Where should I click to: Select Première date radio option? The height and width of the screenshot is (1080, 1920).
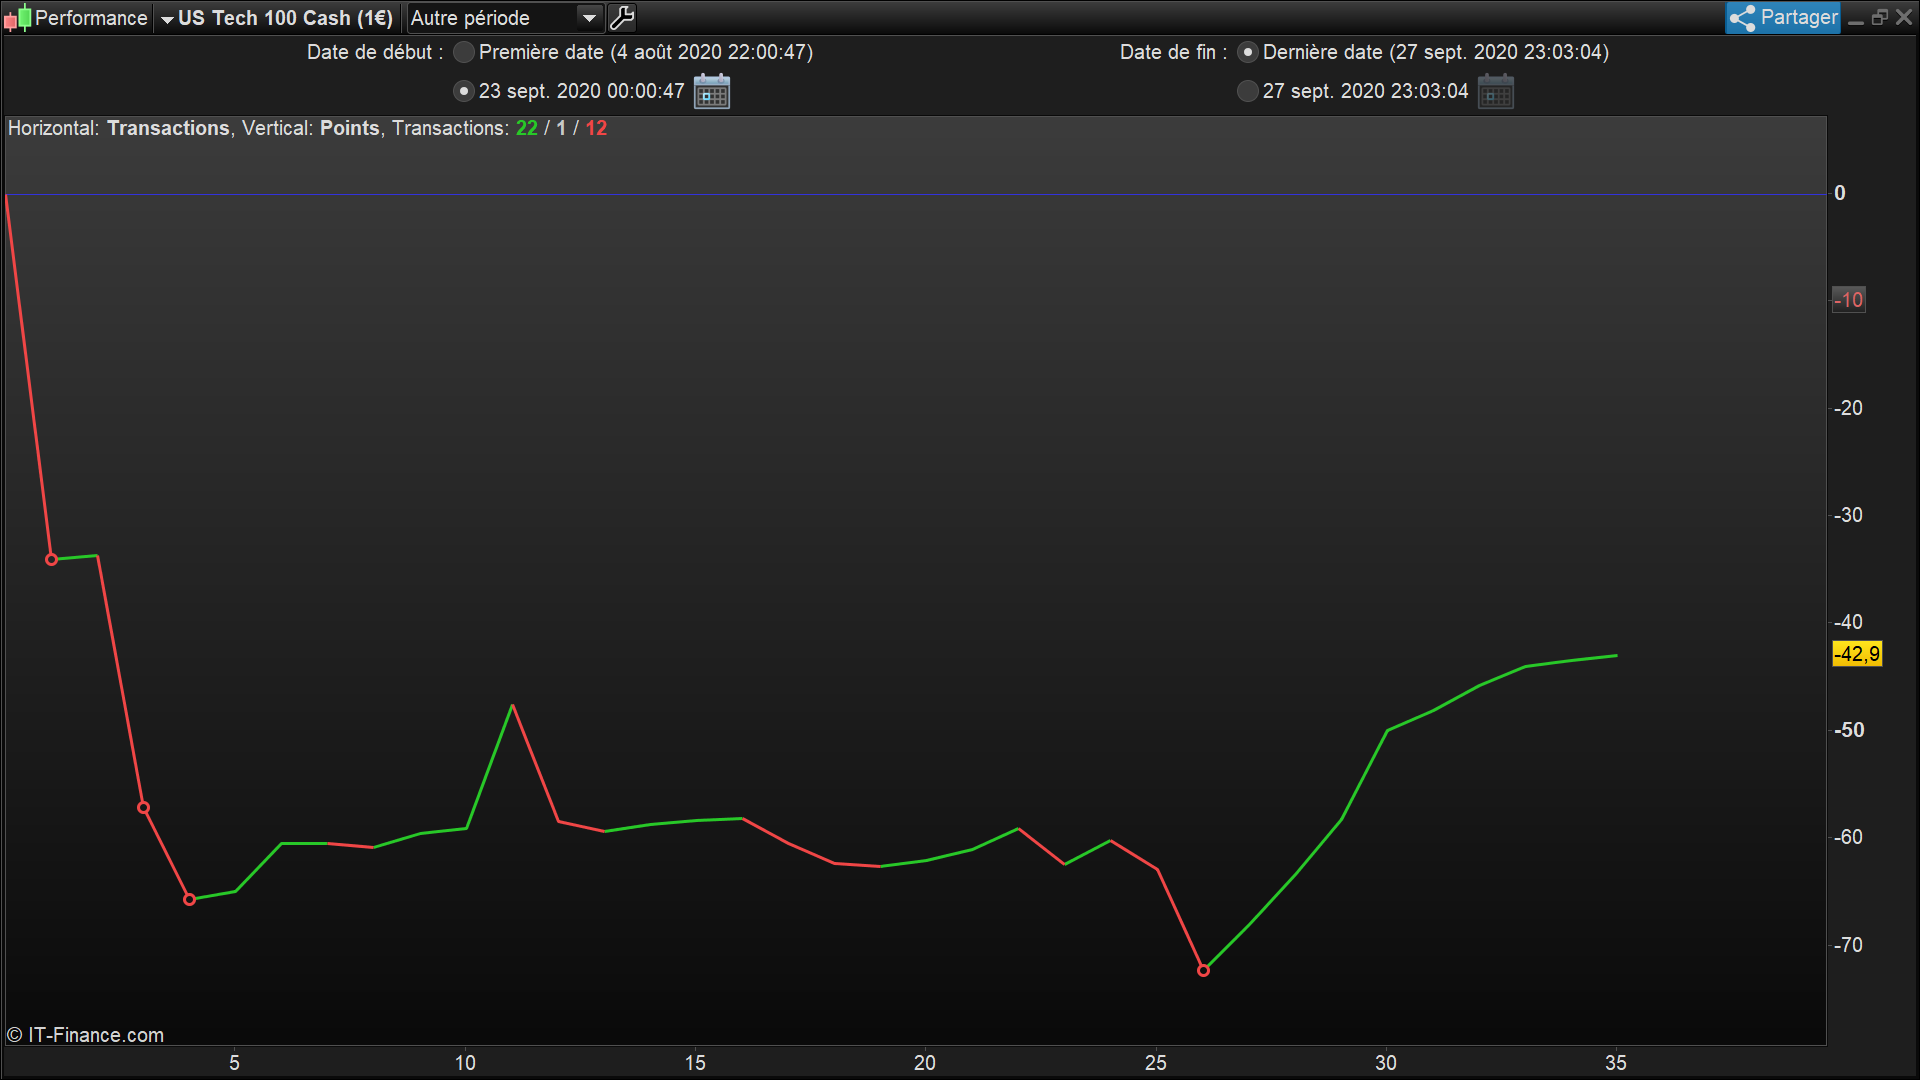[x=463, y=52]
